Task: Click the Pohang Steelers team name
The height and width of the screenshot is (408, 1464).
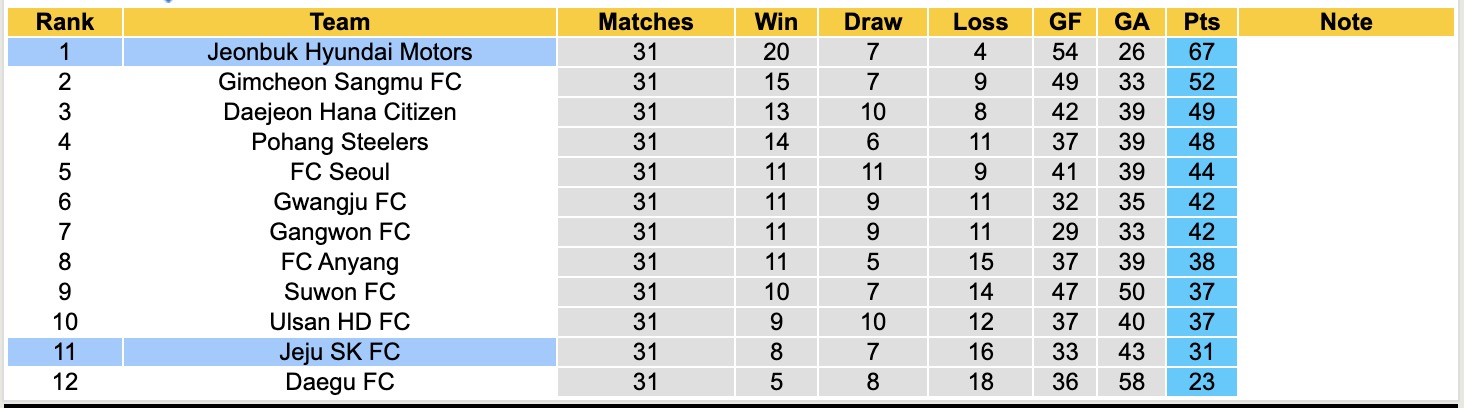Action: tap(340, 142)
